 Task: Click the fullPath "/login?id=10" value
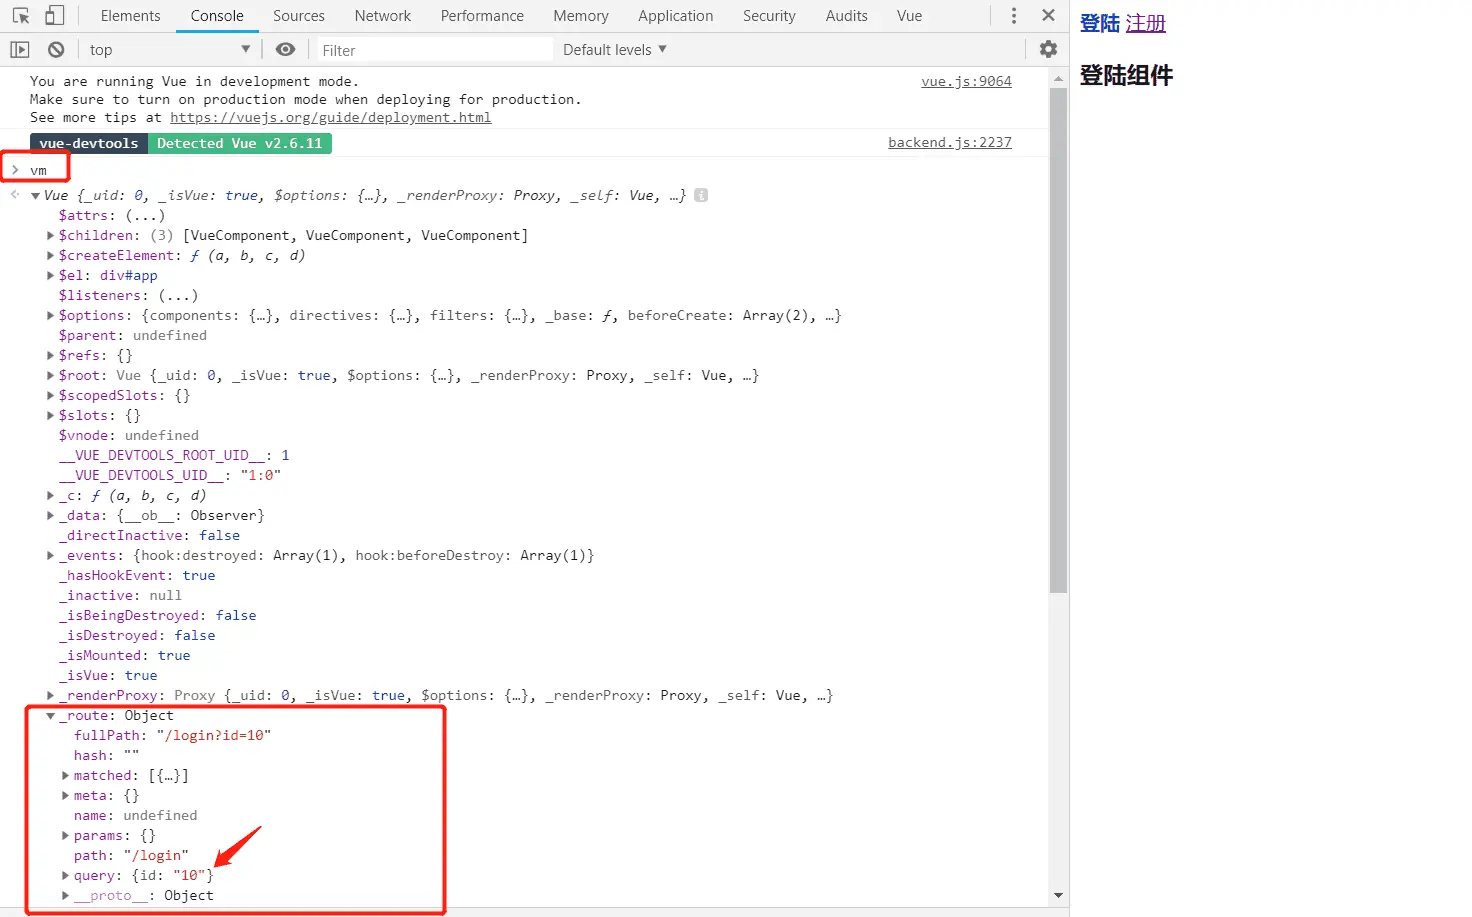click(x=214, y=735)
